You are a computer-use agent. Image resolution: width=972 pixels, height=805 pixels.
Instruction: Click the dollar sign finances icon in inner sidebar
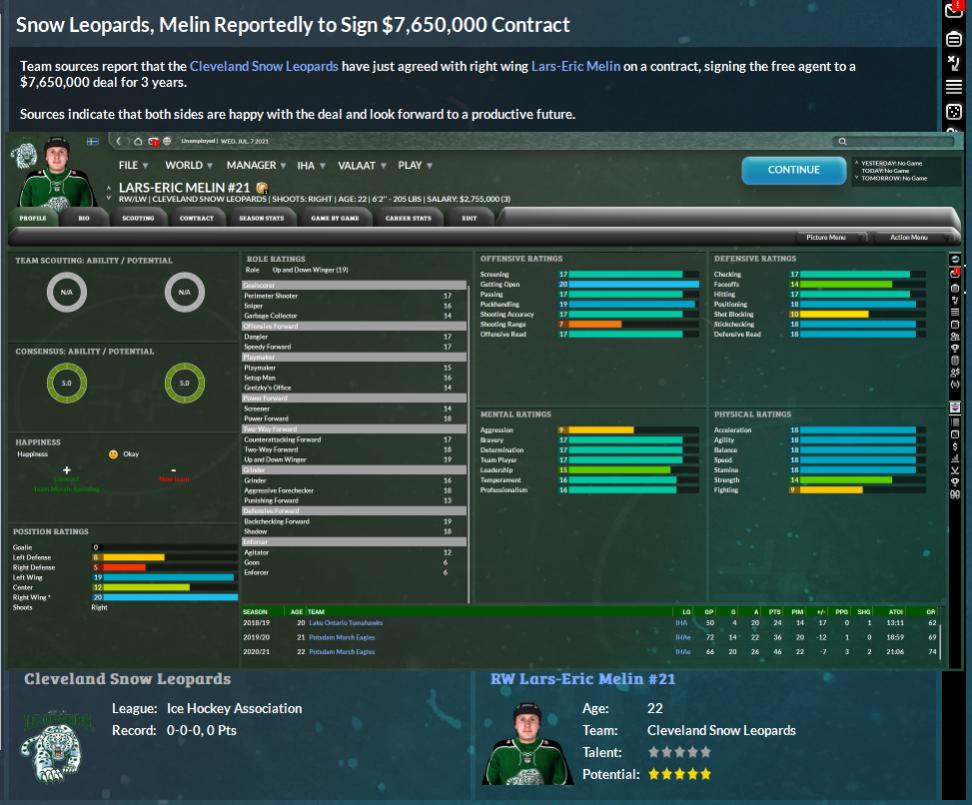click(955, 446)
